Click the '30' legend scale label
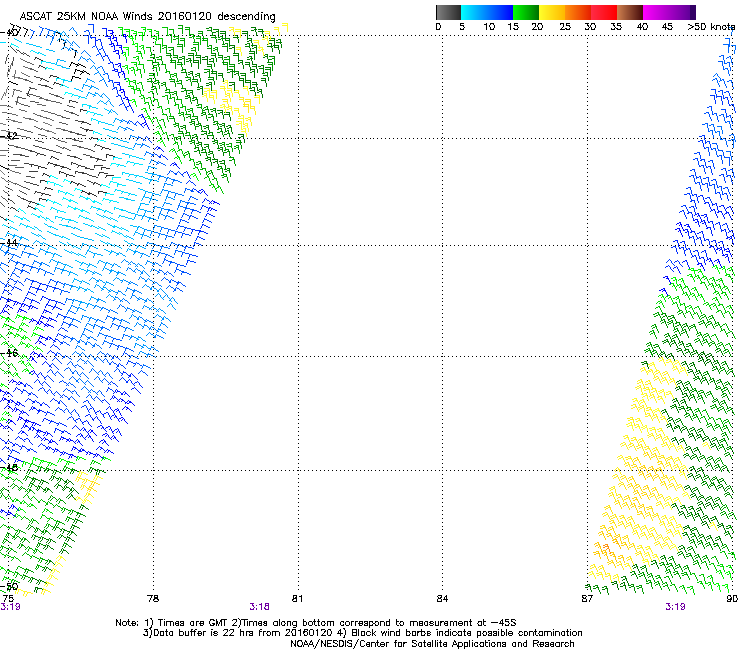740x650 pixels. (x=590, y=27)
